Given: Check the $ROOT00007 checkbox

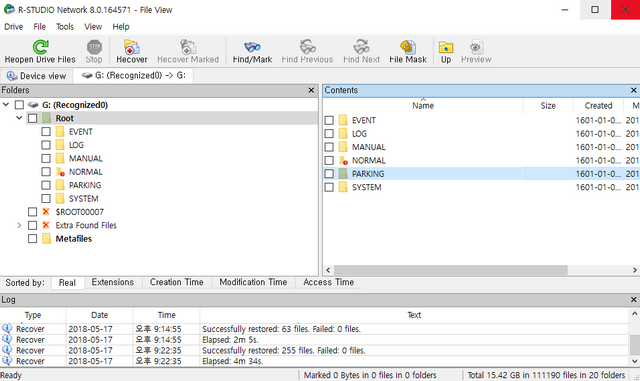Looking at the screenshot, I should point(33,212).
